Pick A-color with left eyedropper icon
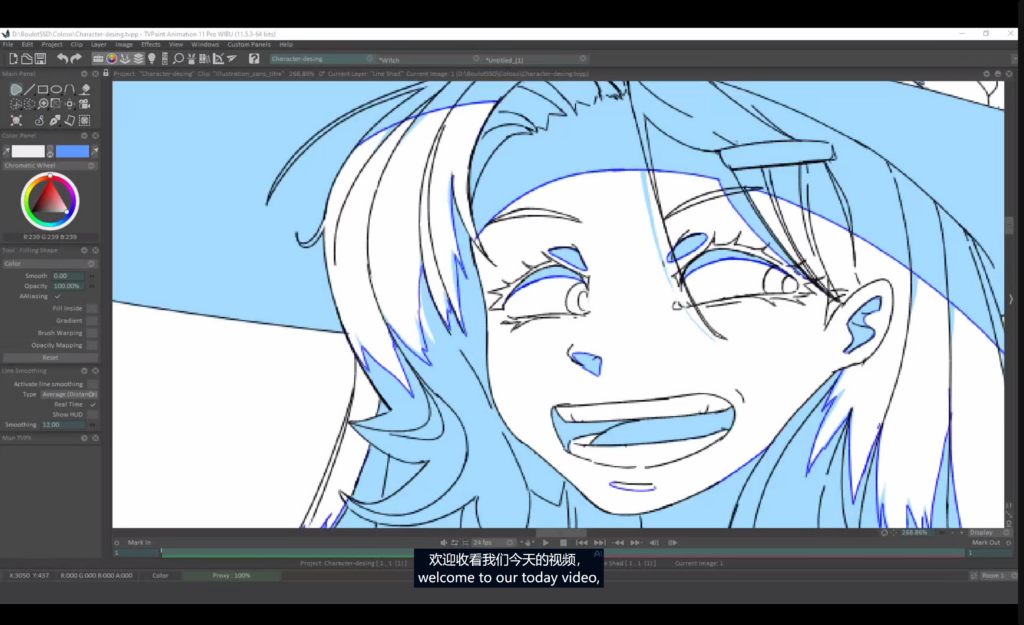The image size is (1024, 625). click(x=7, y=152)
